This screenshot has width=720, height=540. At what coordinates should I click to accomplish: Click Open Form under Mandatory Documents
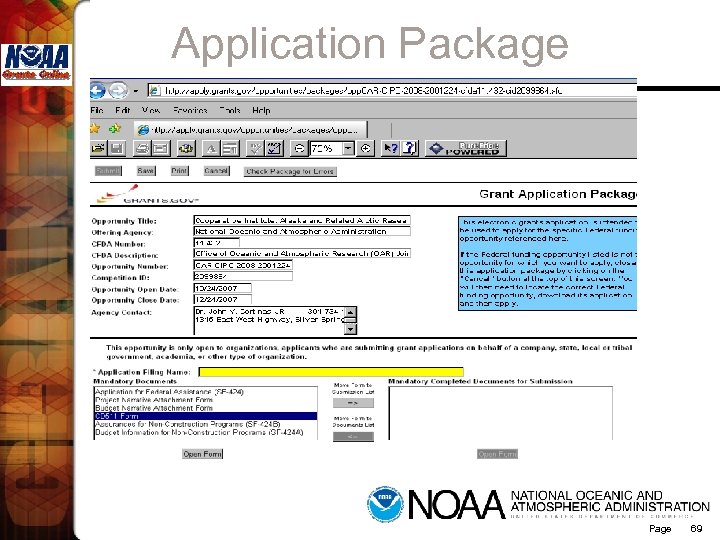pyautogui.click(x=202, y=454)
